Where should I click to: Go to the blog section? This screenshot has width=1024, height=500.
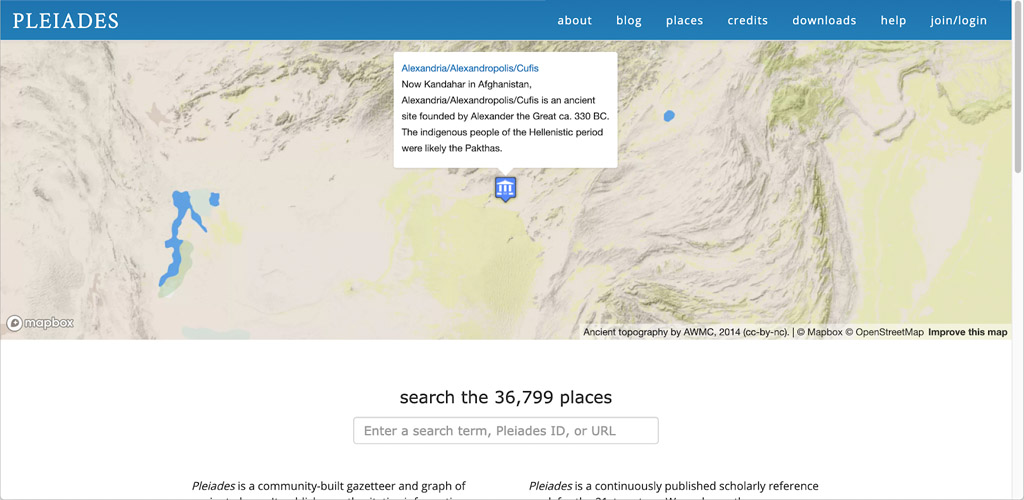click(629, 20)
